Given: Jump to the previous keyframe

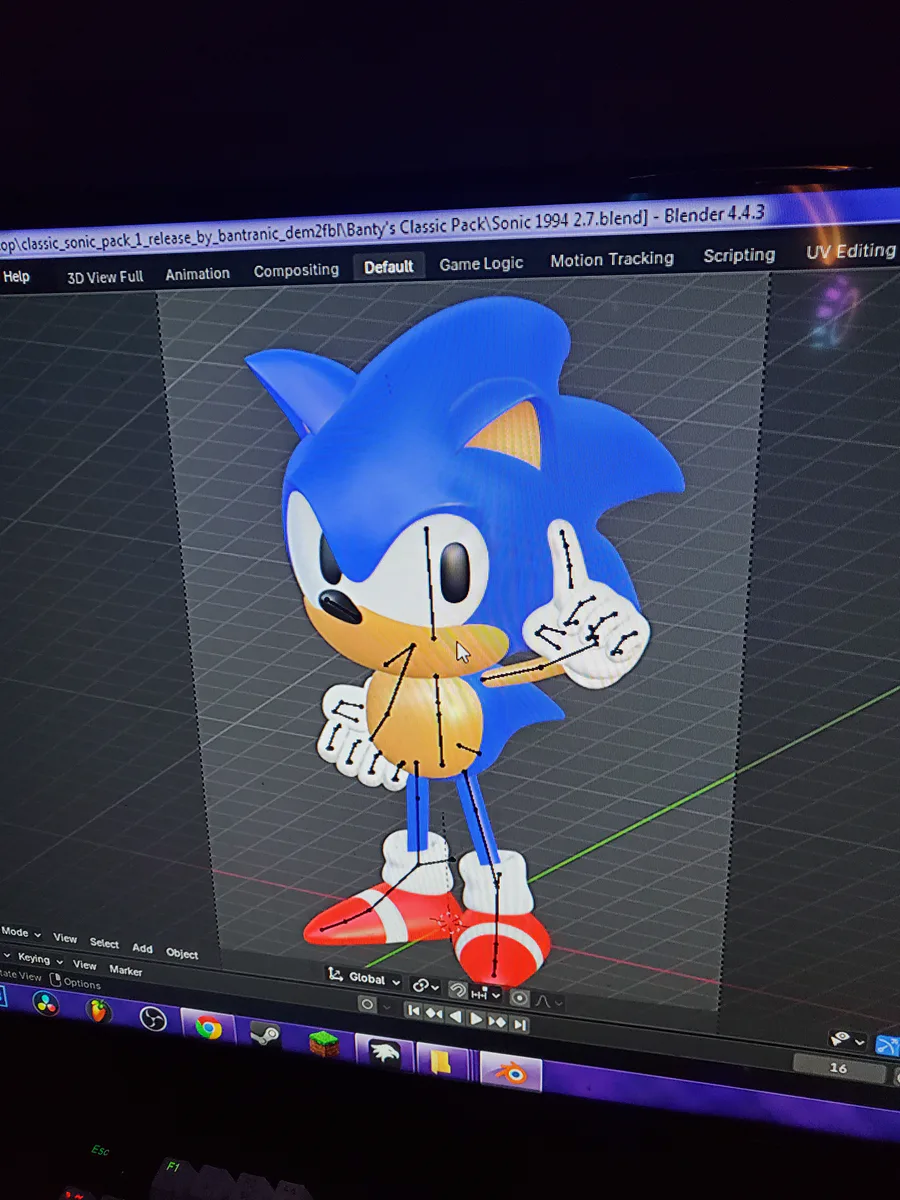Looking at the screenshot, I should tap(434, 1014).
